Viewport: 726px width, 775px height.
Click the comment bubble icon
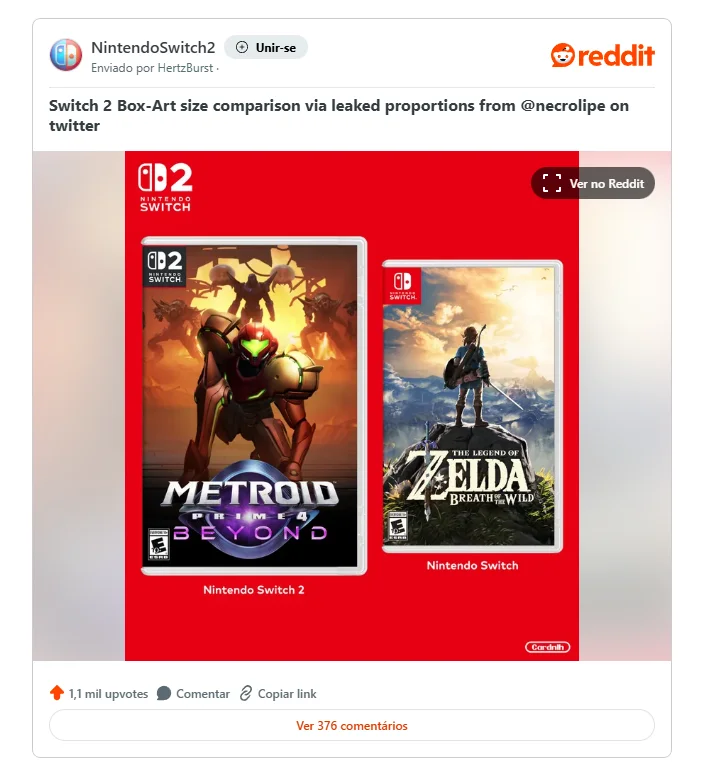coord(164,693)
